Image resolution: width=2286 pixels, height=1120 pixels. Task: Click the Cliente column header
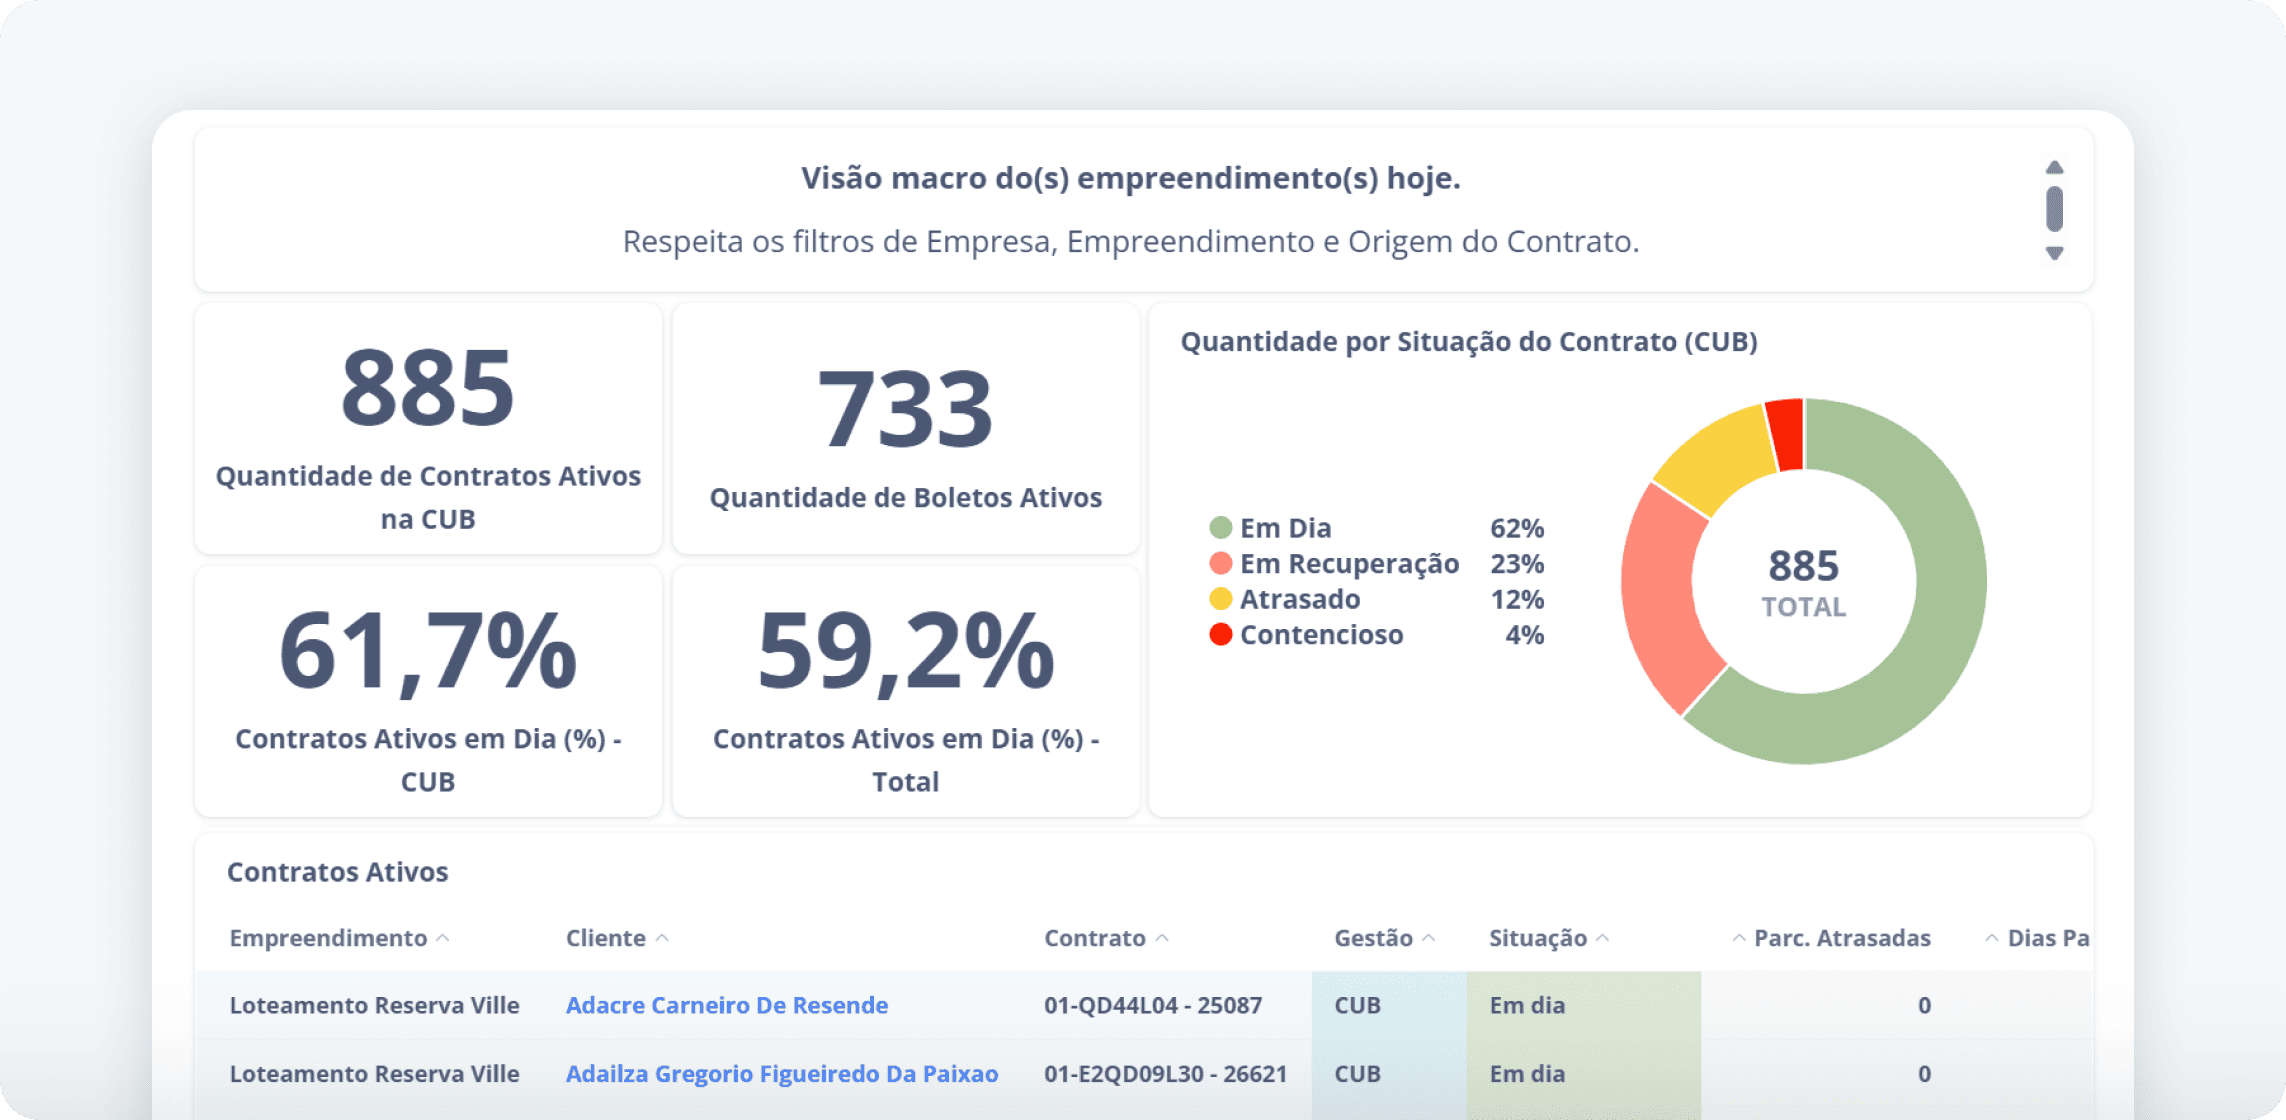(x=606, y=938)
